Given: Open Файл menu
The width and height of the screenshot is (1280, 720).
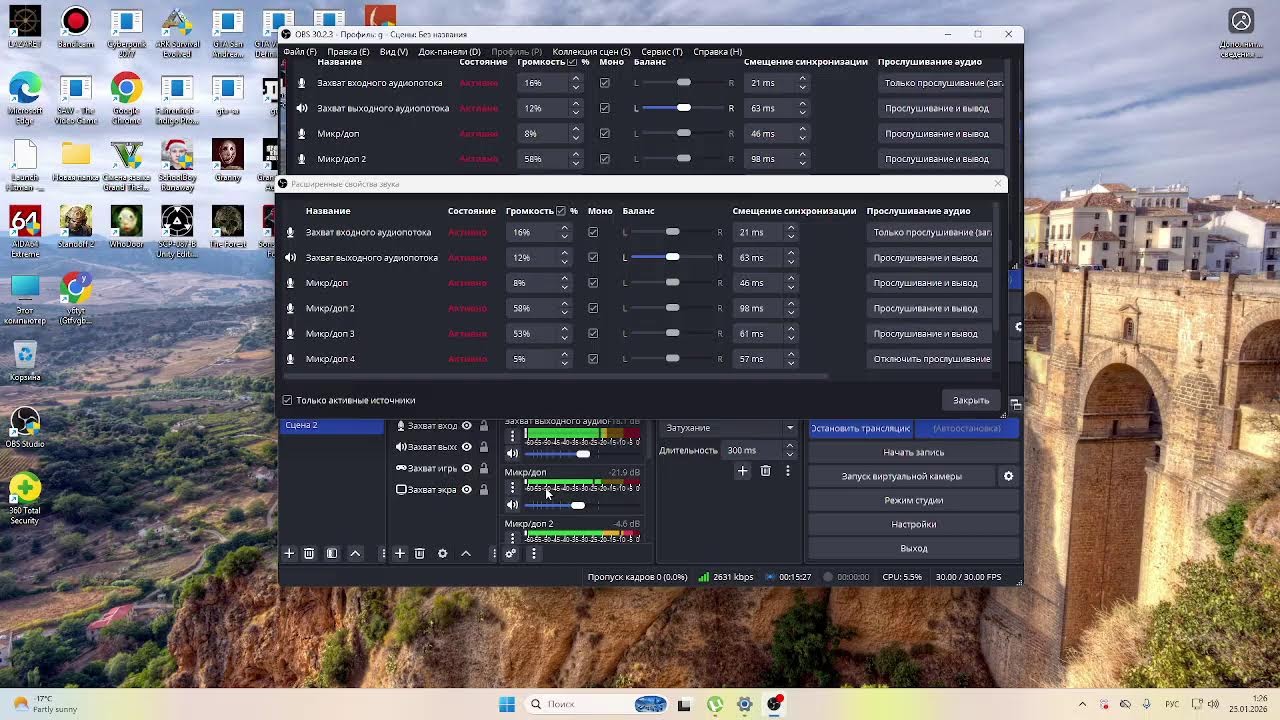Looking at the screenshot, I should [x=299, y=52].
